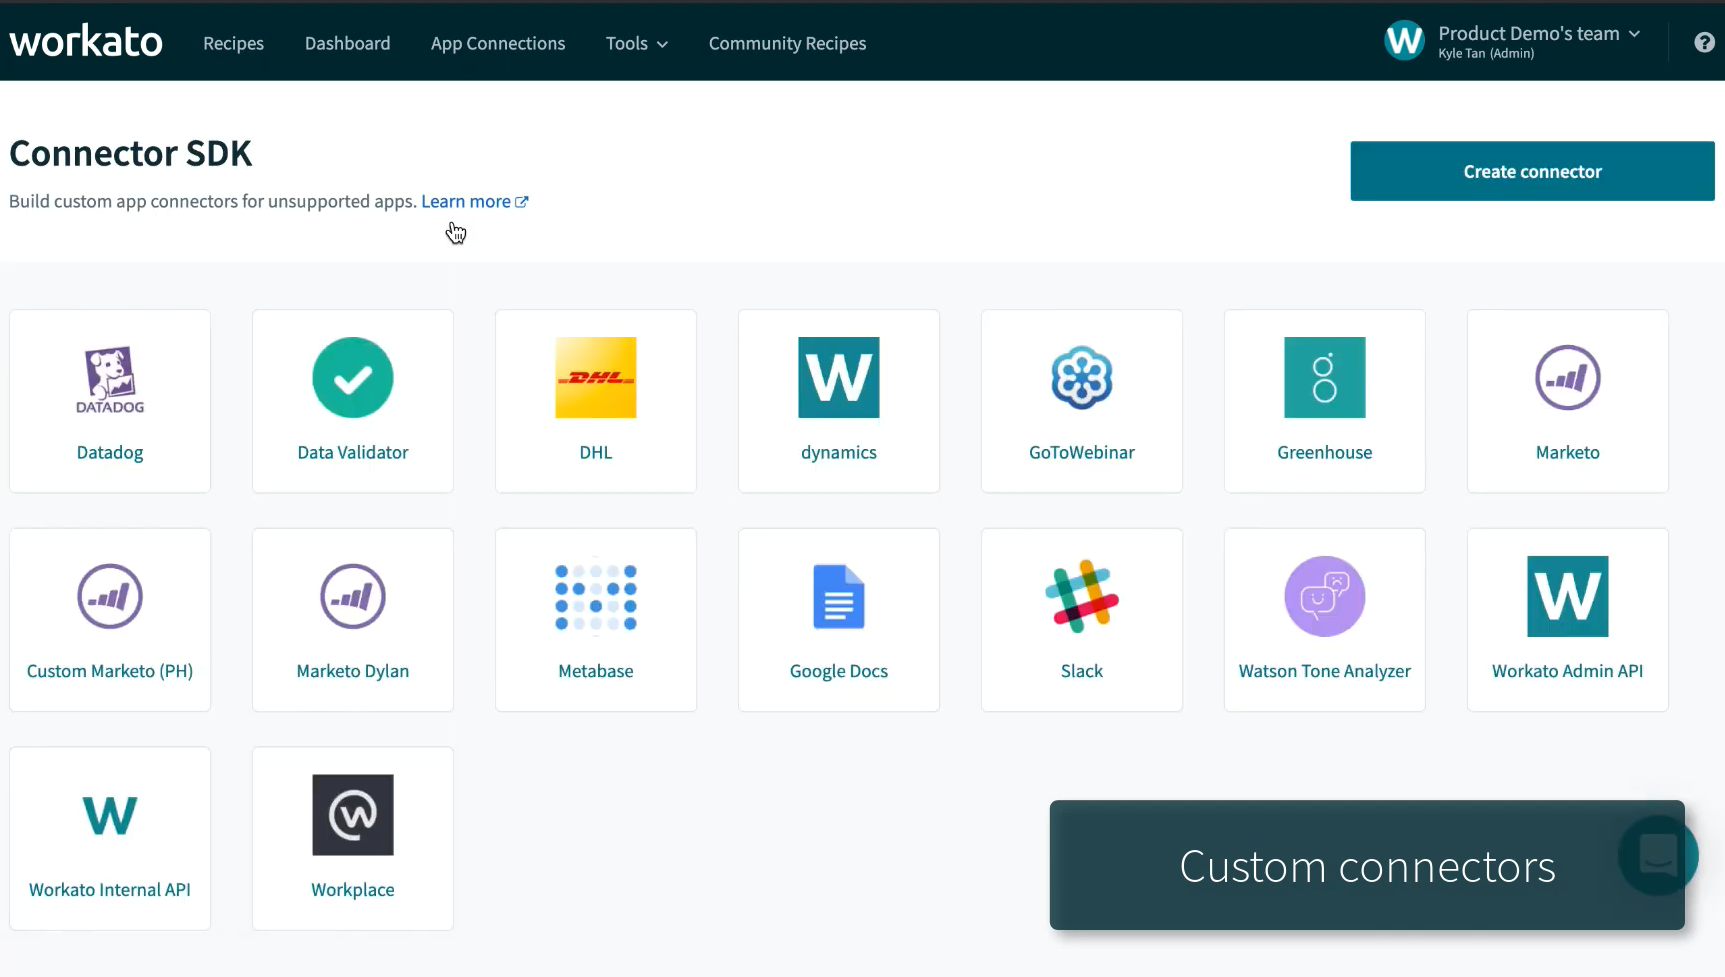The width and height of the screenshot is (1725, 977).
Task: Open the Greenhouse connector icon
Action: pyautogui.click(x=1325, y=377)
